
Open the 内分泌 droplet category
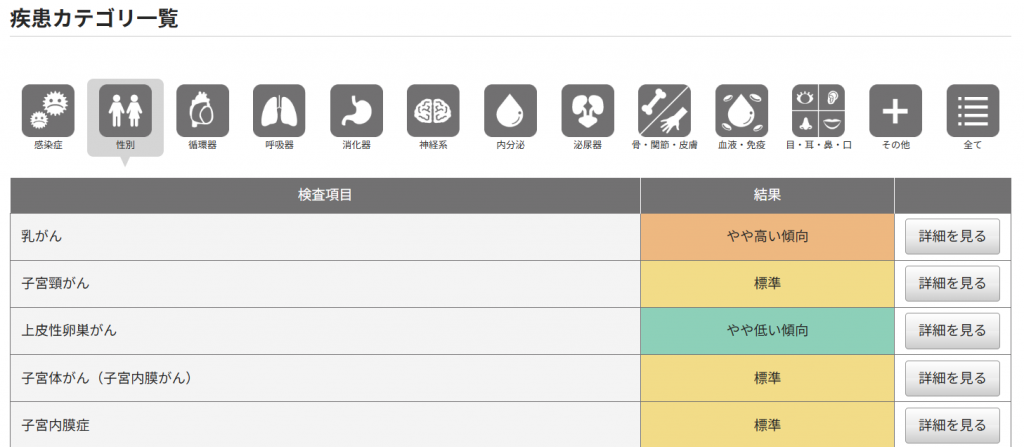(x=510, y=111)
